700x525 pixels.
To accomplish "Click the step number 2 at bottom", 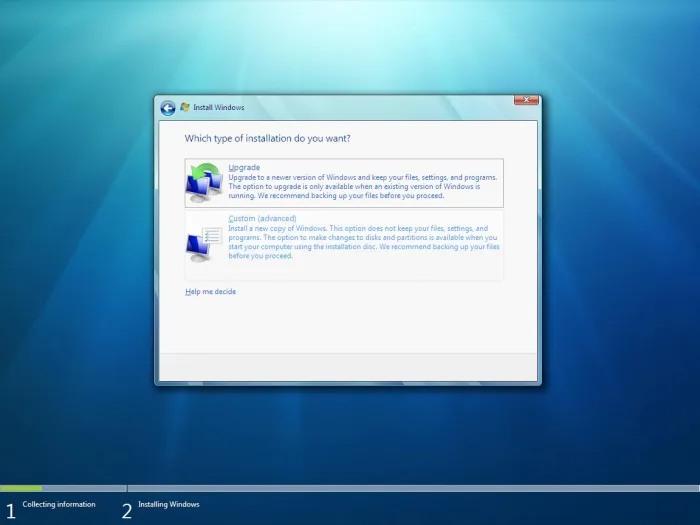I will click(127, 510).
